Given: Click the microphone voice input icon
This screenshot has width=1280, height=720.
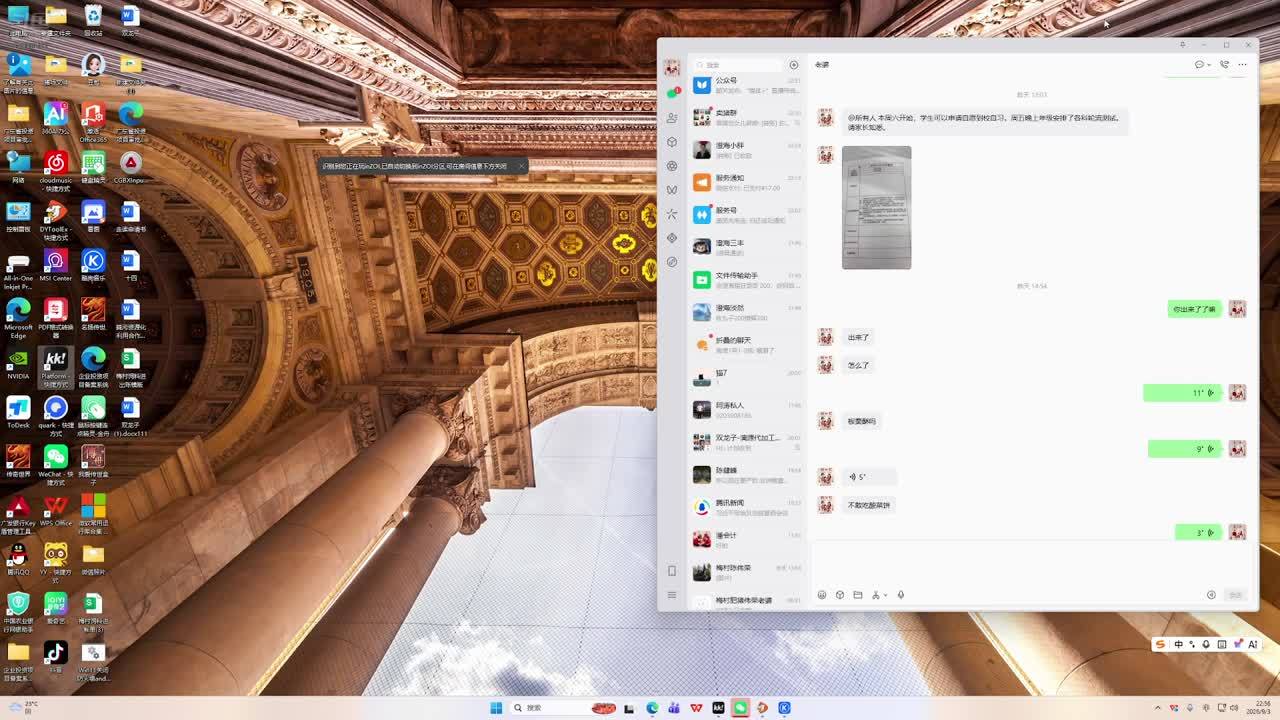Looking at the screenshot, I should pos(900,595).
